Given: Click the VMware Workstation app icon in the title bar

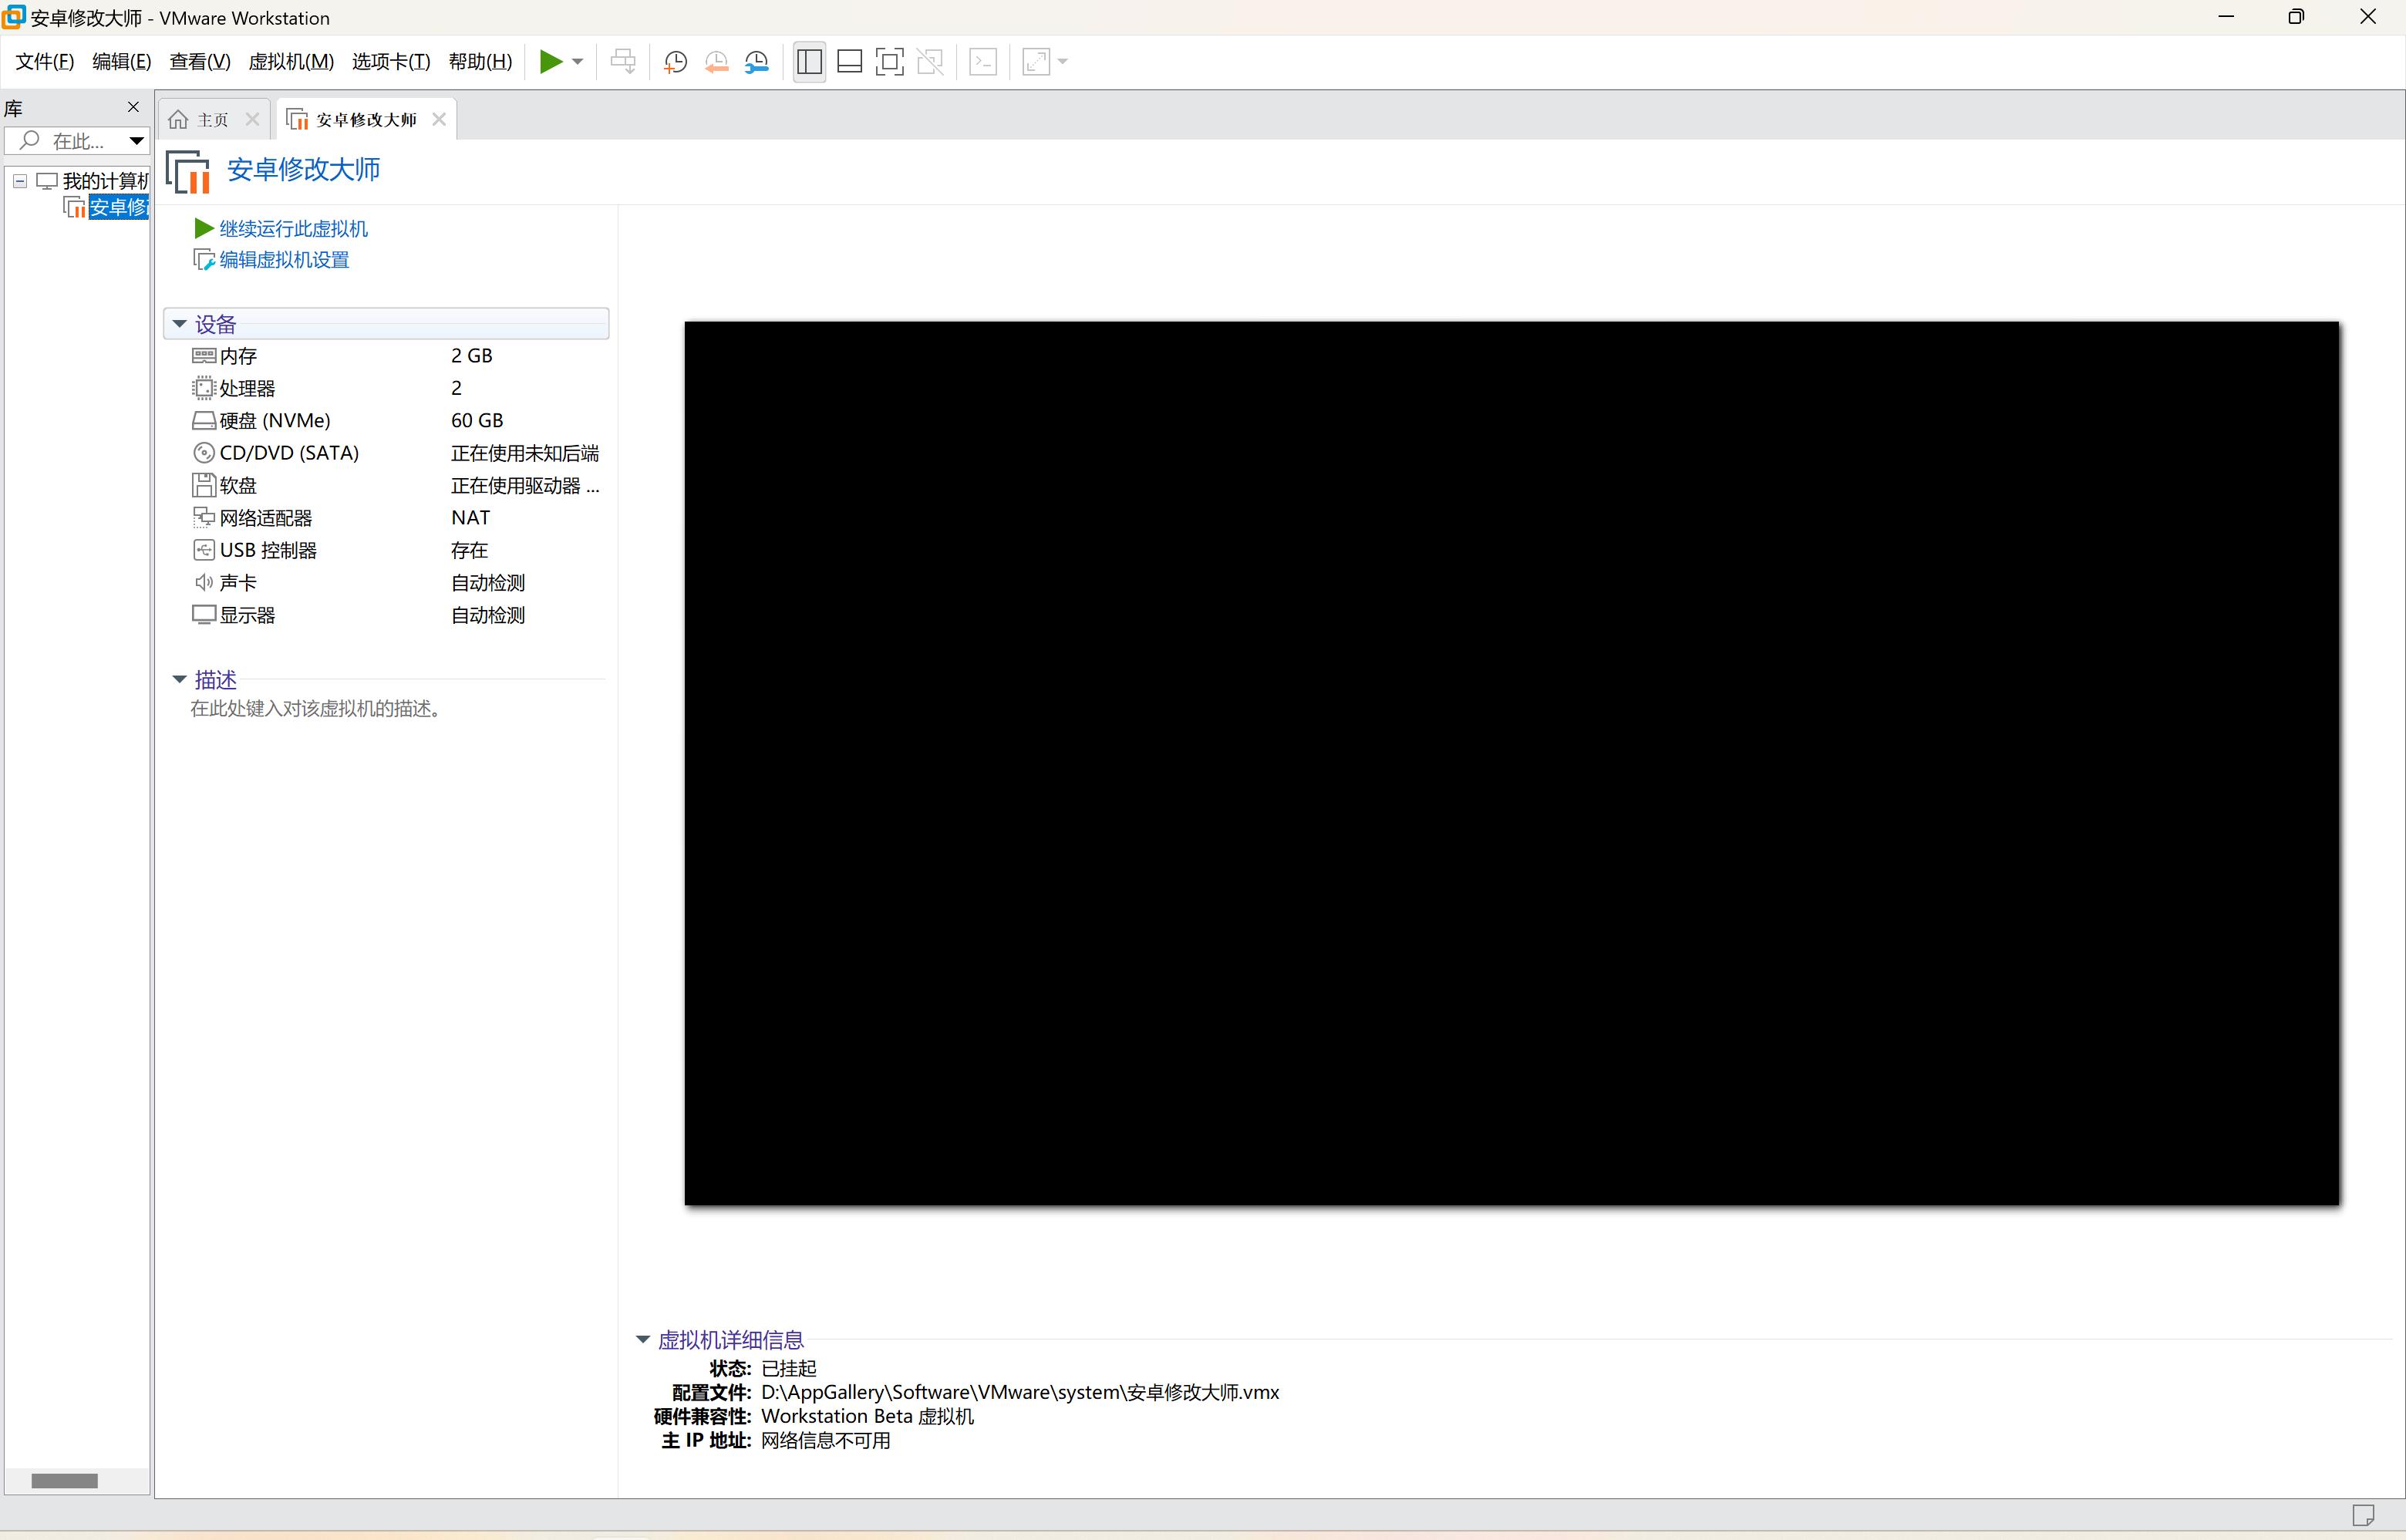Looking at the screenshot, I should click(x=13, y=17).
